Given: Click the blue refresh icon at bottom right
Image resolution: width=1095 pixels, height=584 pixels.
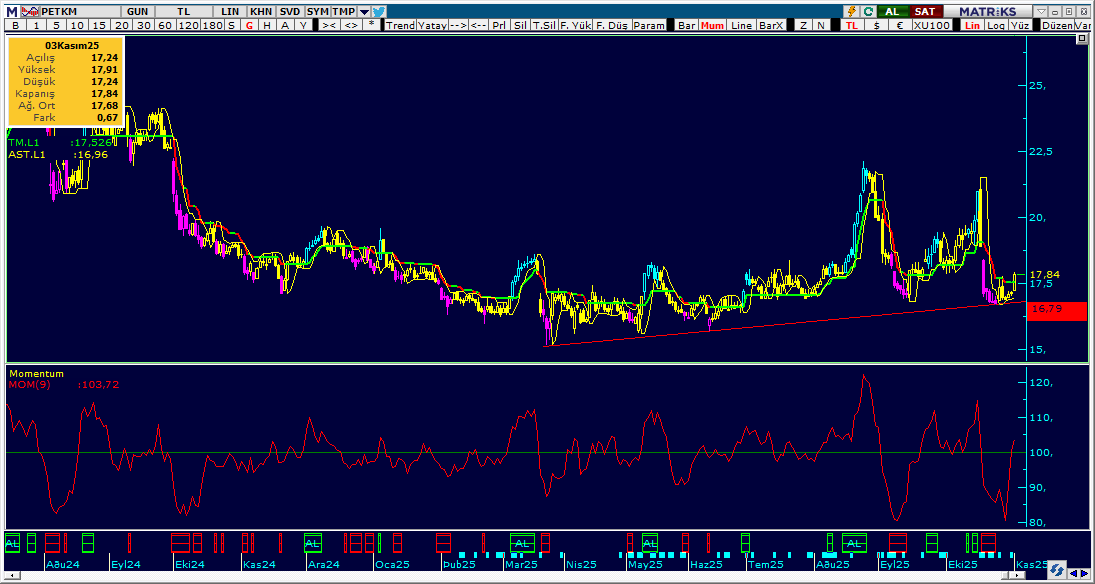Looking at the screenshot, I should [1057, 570].
